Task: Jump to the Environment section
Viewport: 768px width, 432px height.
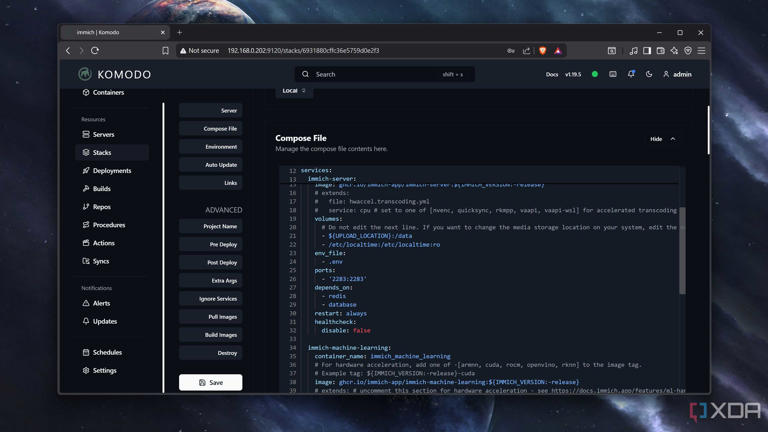Action: click(x=211, y=147)
